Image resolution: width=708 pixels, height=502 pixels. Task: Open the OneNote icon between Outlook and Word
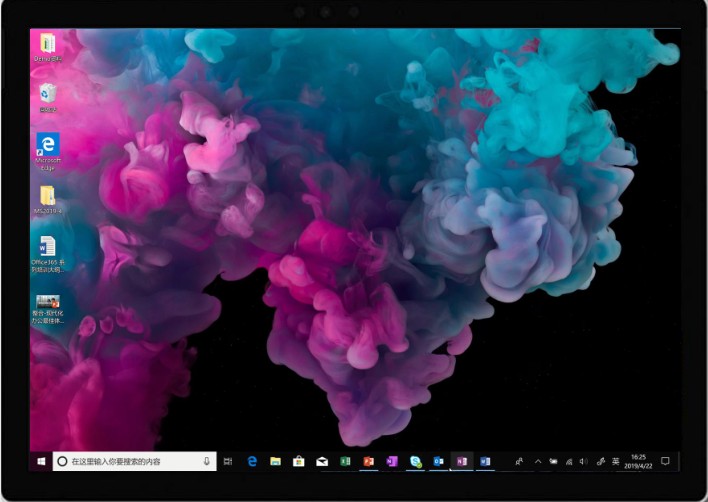462,461
